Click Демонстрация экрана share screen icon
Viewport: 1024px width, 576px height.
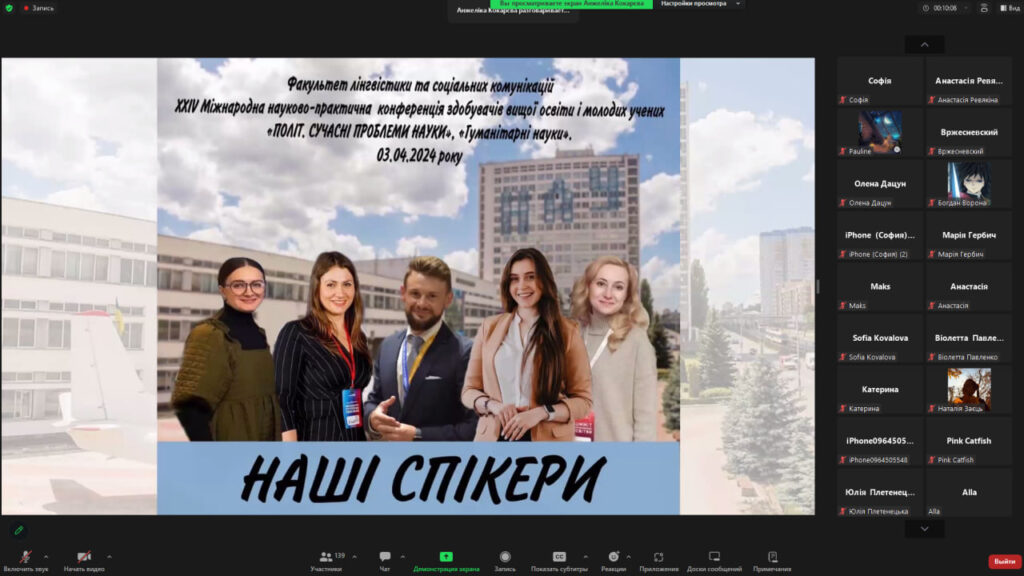tap(446, 557)
